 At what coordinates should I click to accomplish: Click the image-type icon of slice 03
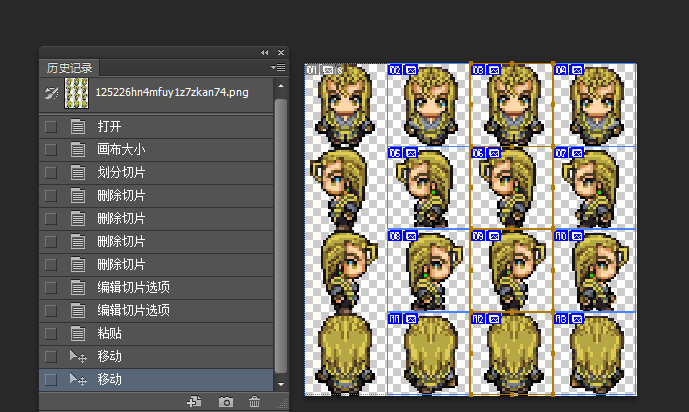pos(494,70)
